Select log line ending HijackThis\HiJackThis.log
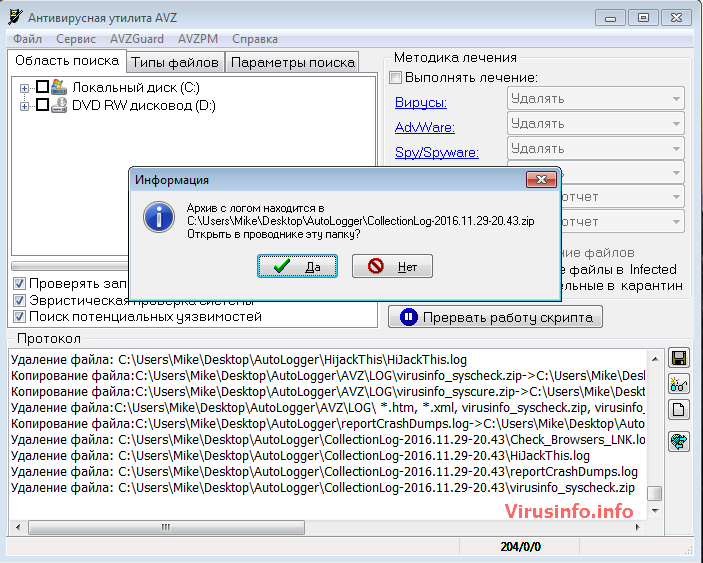Image resolution: width=703 pixels, height=563 pixels. tap(239, 359)
